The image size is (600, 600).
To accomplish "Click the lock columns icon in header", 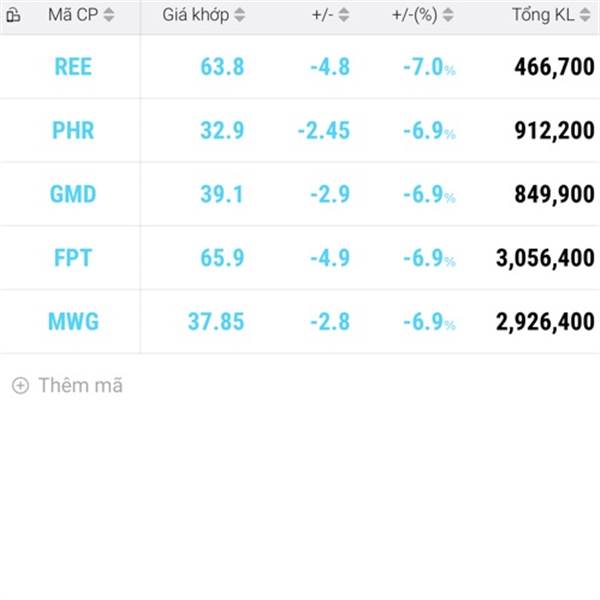I will [x=14, y=16].
